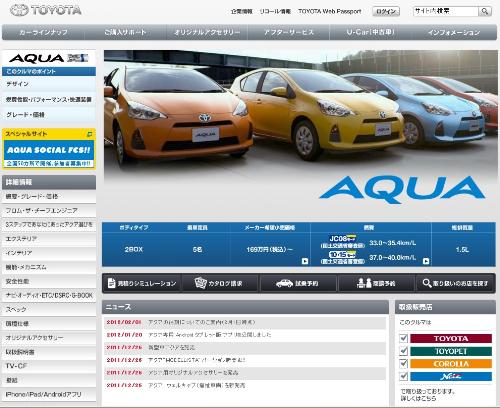Toggle the Netz dealer checkbox
The image size is (500, 408).
pos(404,376)
